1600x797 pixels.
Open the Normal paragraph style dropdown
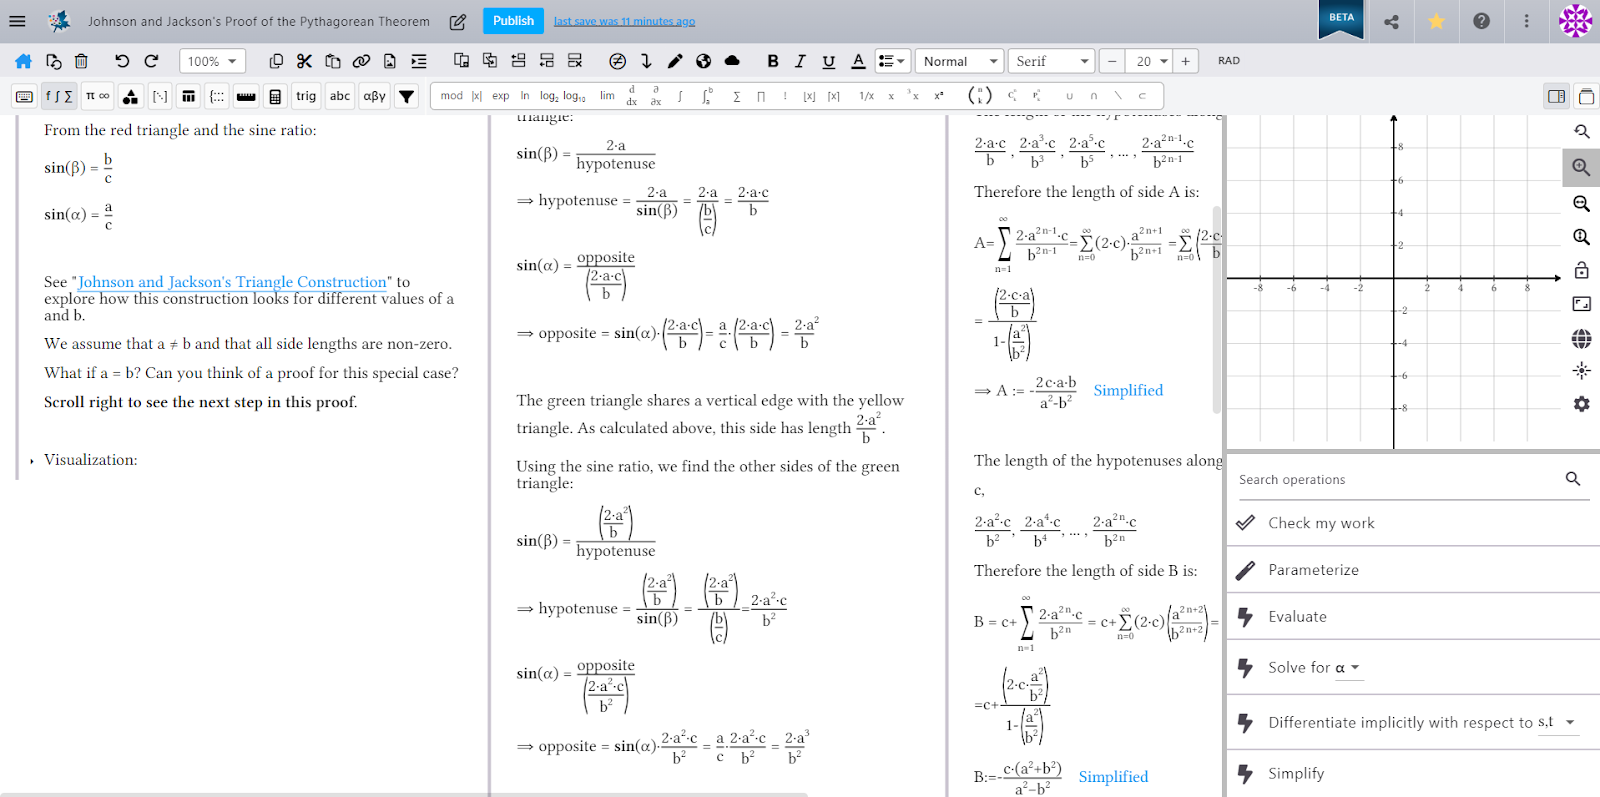pos(959,61)
